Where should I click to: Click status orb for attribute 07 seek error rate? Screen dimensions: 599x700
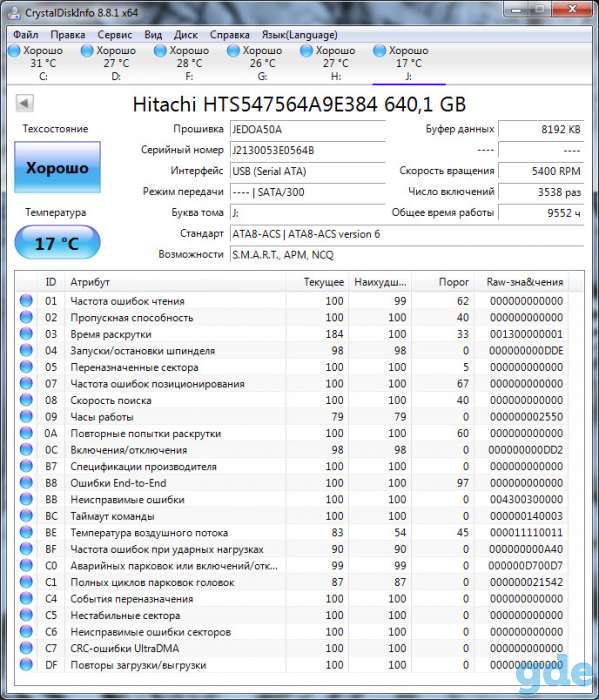26,383
